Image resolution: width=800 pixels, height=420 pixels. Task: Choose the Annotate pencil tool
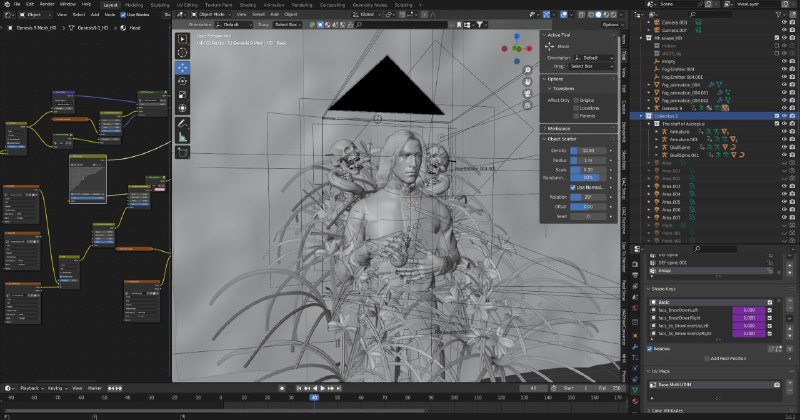coord(182,123)
